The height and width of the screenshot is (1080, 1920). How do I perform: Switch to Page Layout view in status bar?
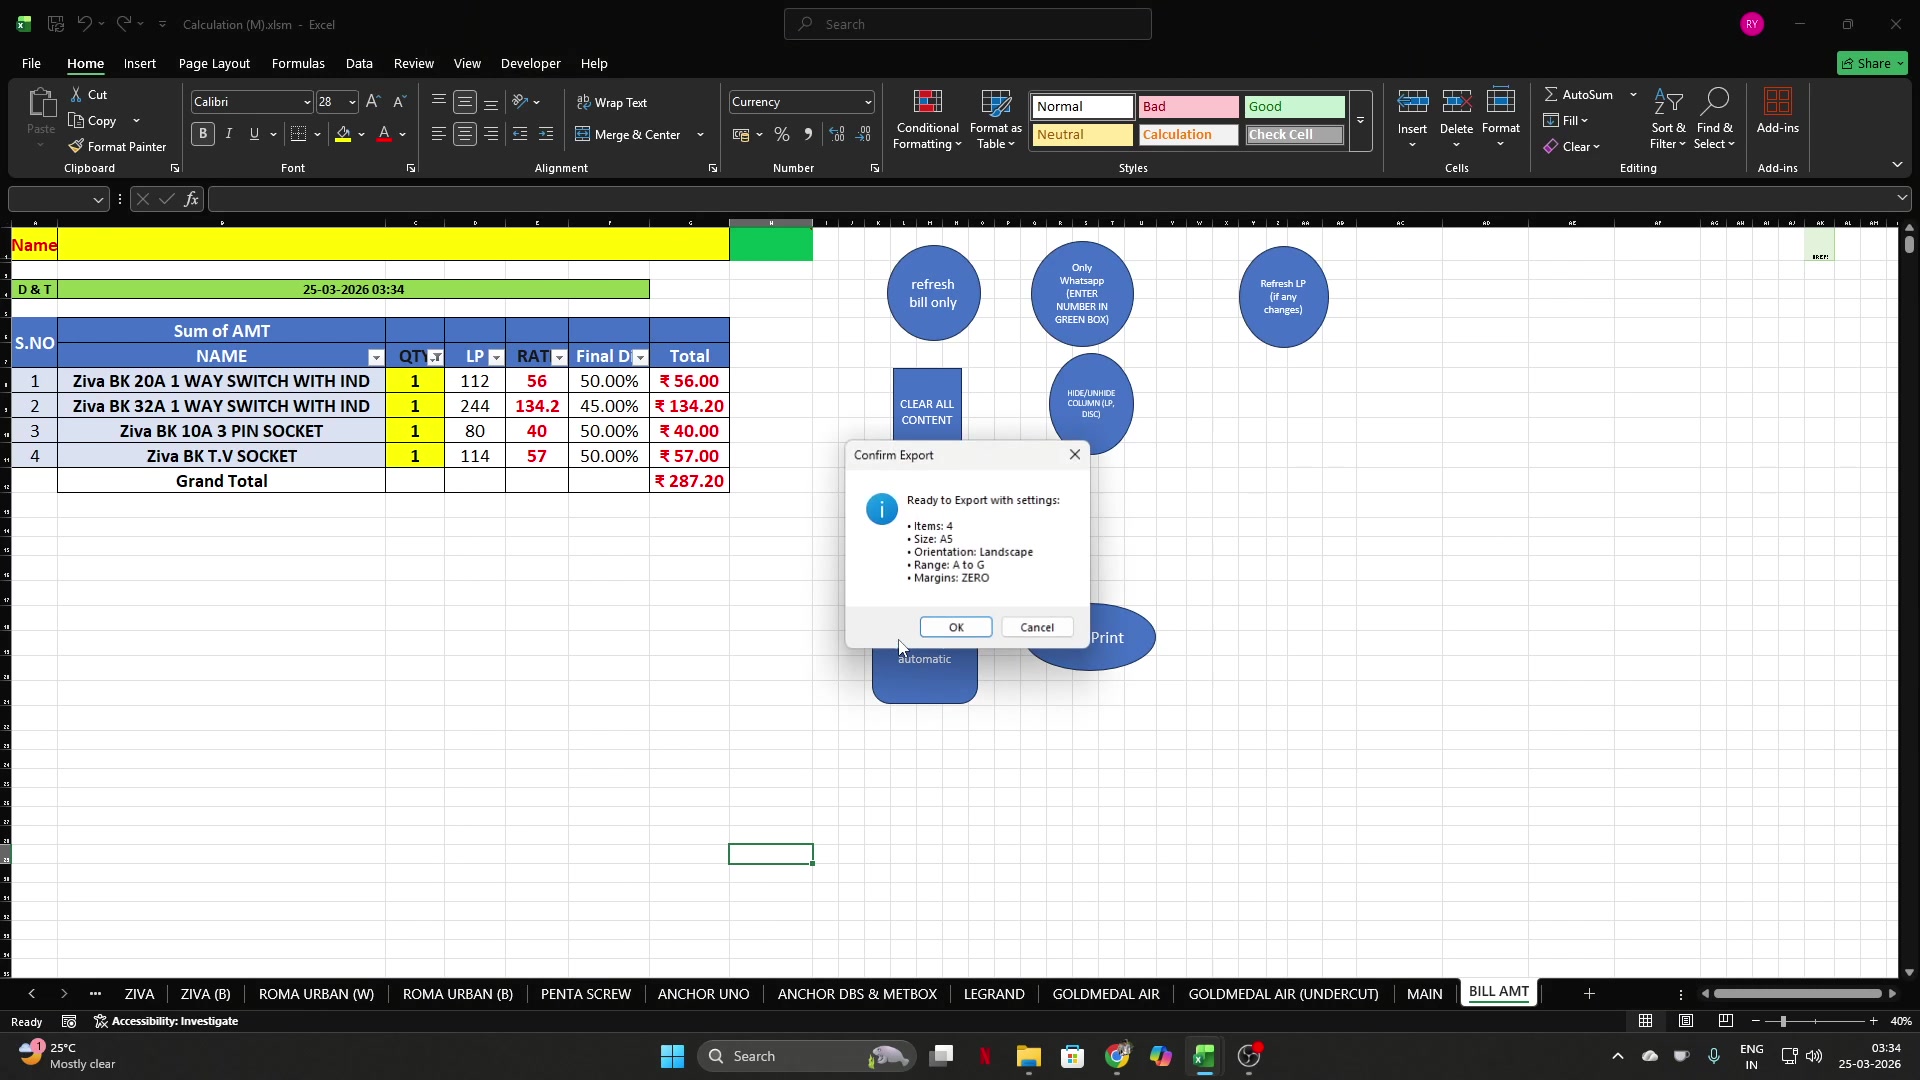pos(1686,1021)
